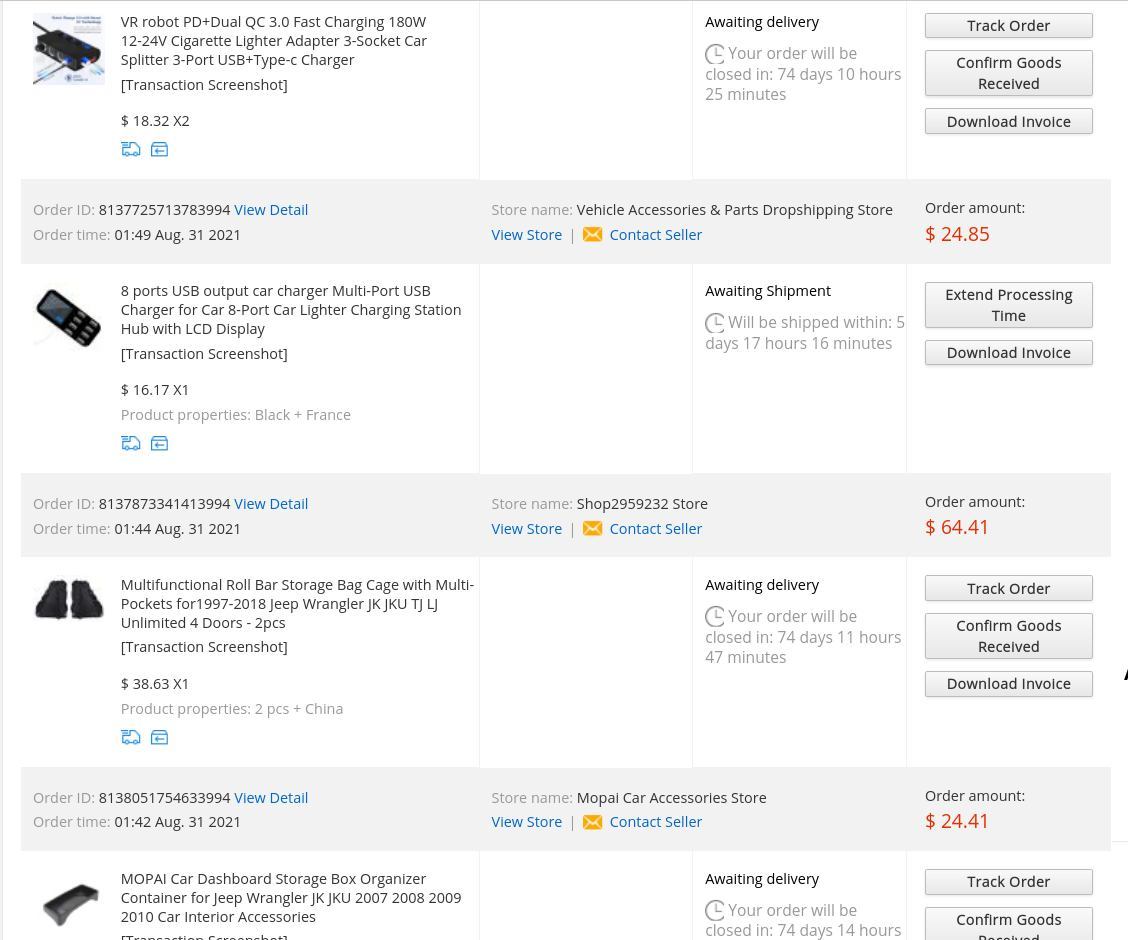This screenshot has height=940, width=1128.
Task: Click the return box icon under Roll Bar Storage Bag
Action: coord(159,737)
